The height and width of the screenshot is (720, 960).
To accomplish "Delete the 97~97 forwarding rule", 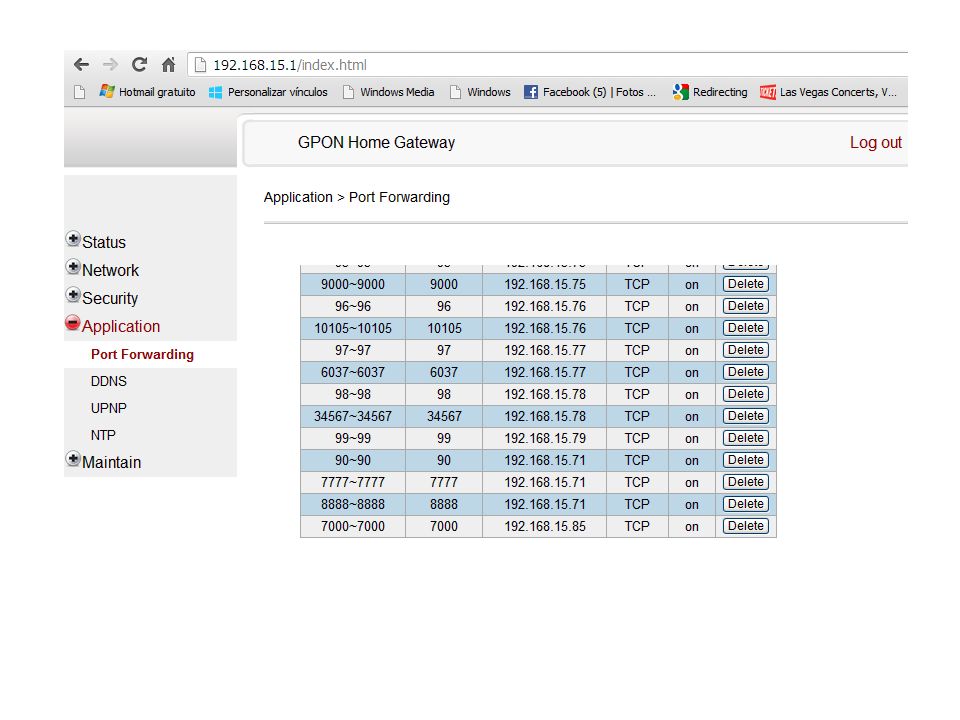I will [x=746, y=350].
